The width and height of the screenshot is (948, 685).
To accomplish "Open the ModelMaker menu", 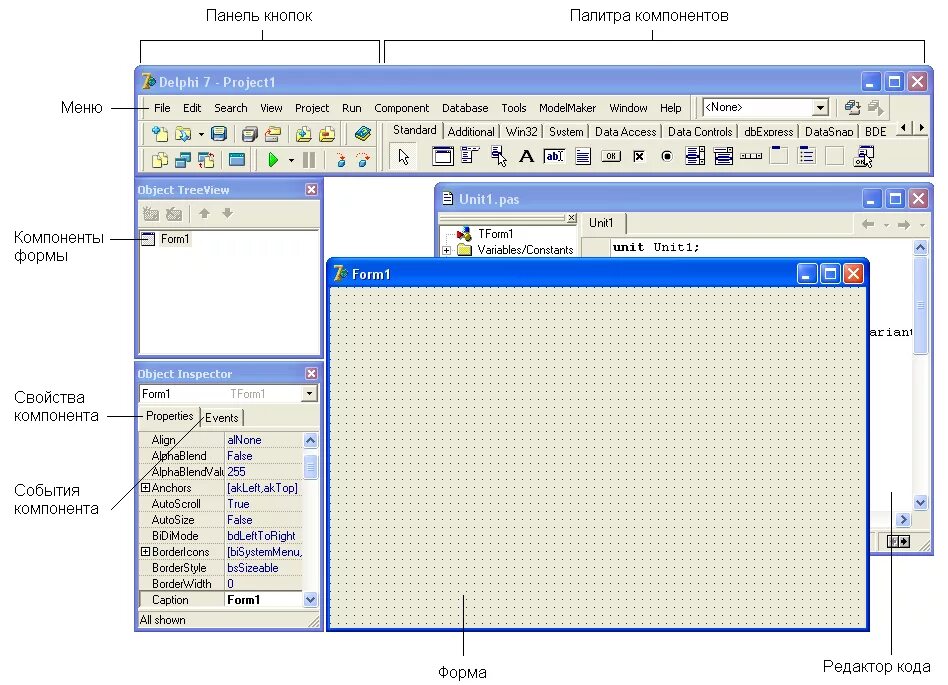I will (x=567, y=108).
